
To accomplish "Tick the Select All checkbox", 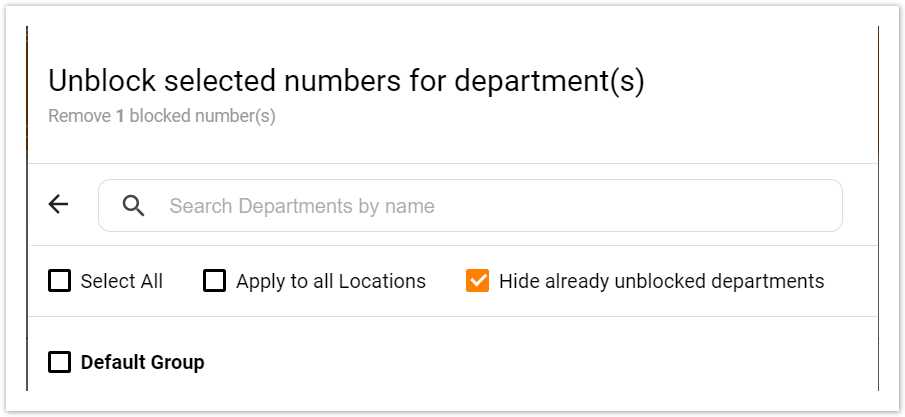I will pyautogui.click(x=60, y=281).
